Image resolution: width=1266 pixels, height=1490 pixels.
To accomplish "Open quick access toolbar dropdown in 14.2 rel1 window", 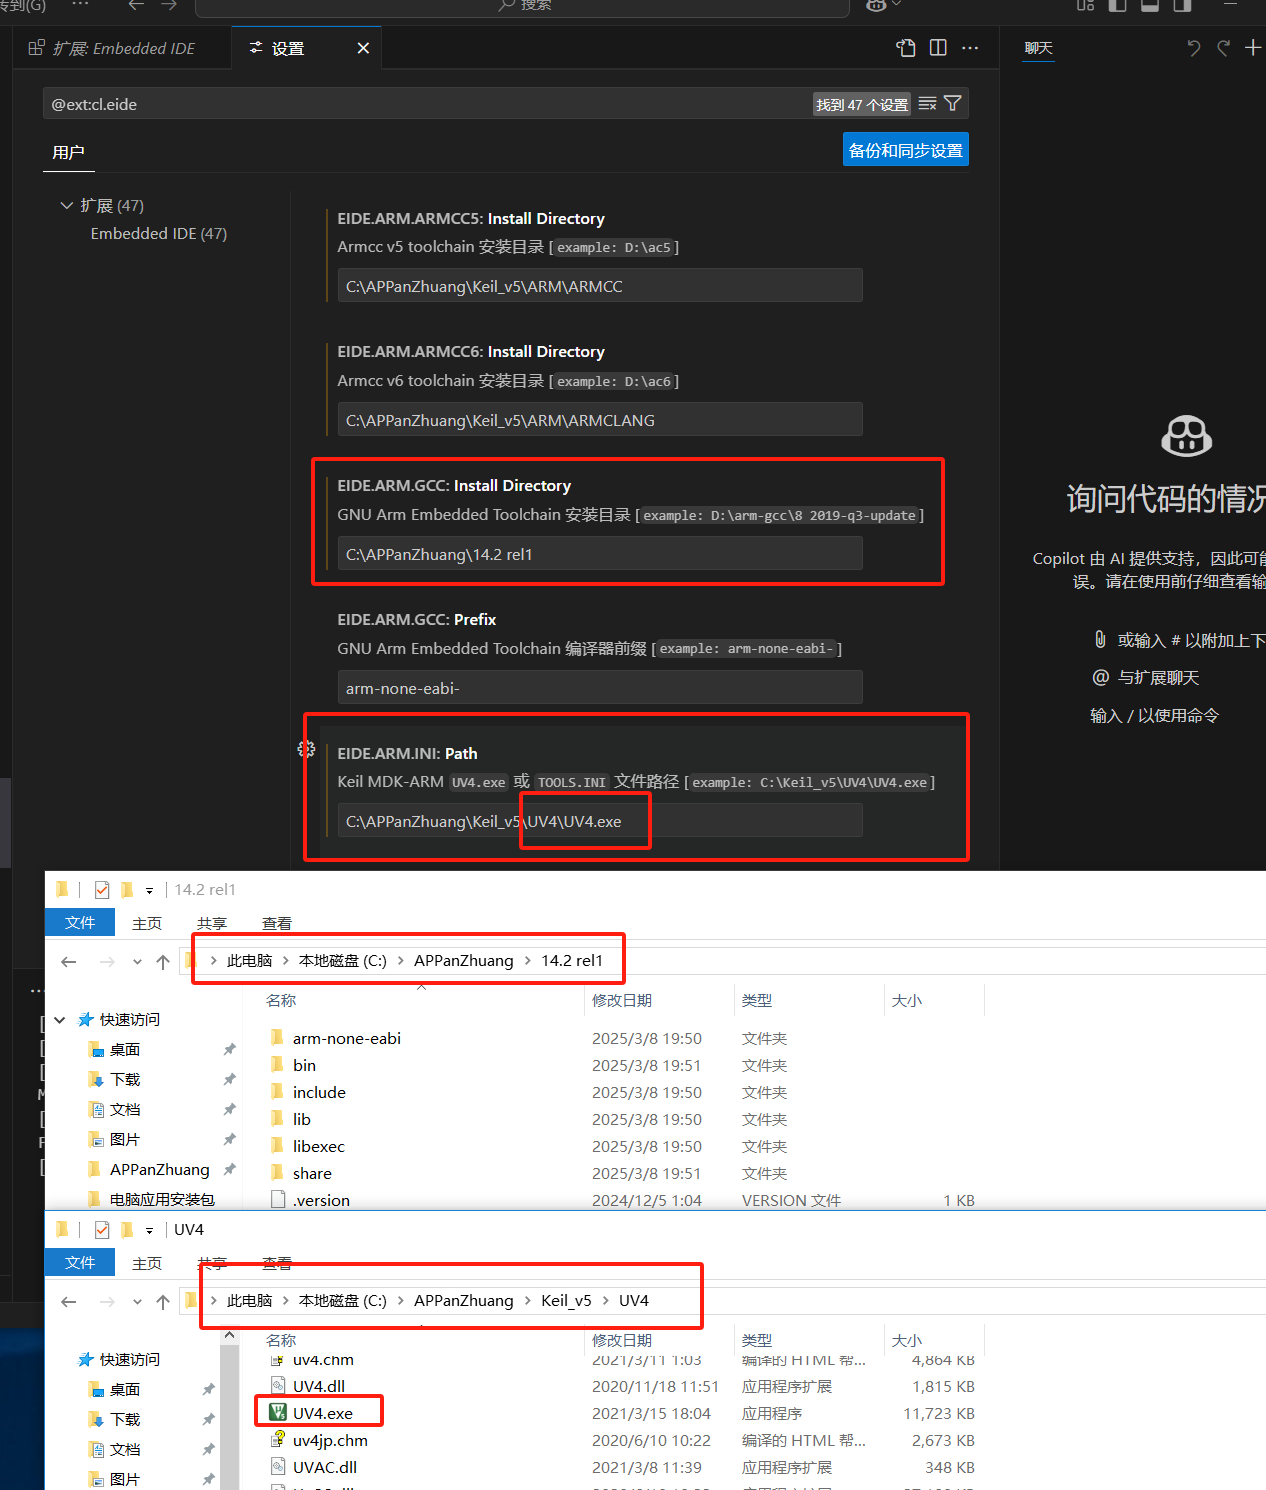I will pos(149,890).
